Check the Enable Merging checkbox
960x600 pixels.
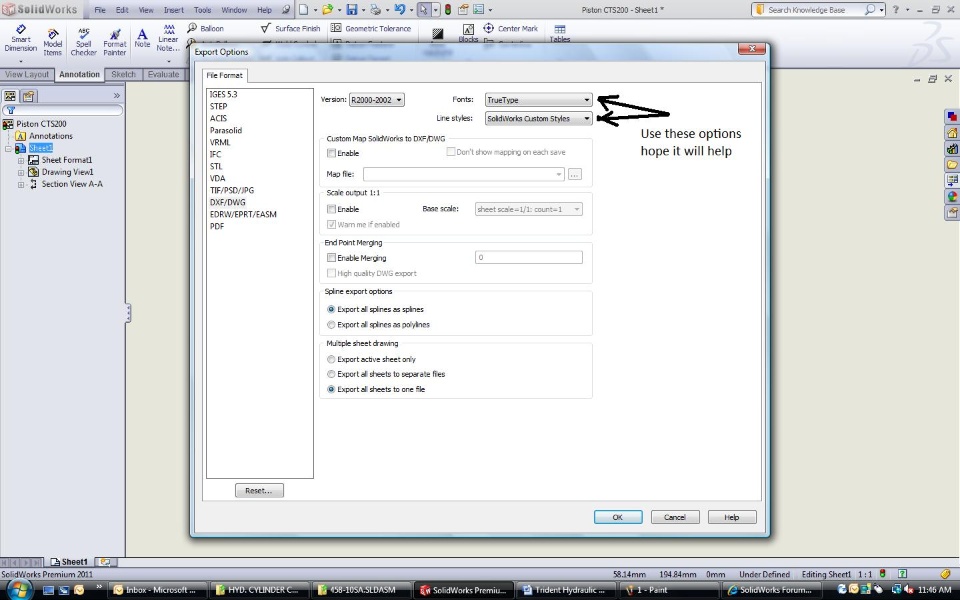click(x=331, y=258)
